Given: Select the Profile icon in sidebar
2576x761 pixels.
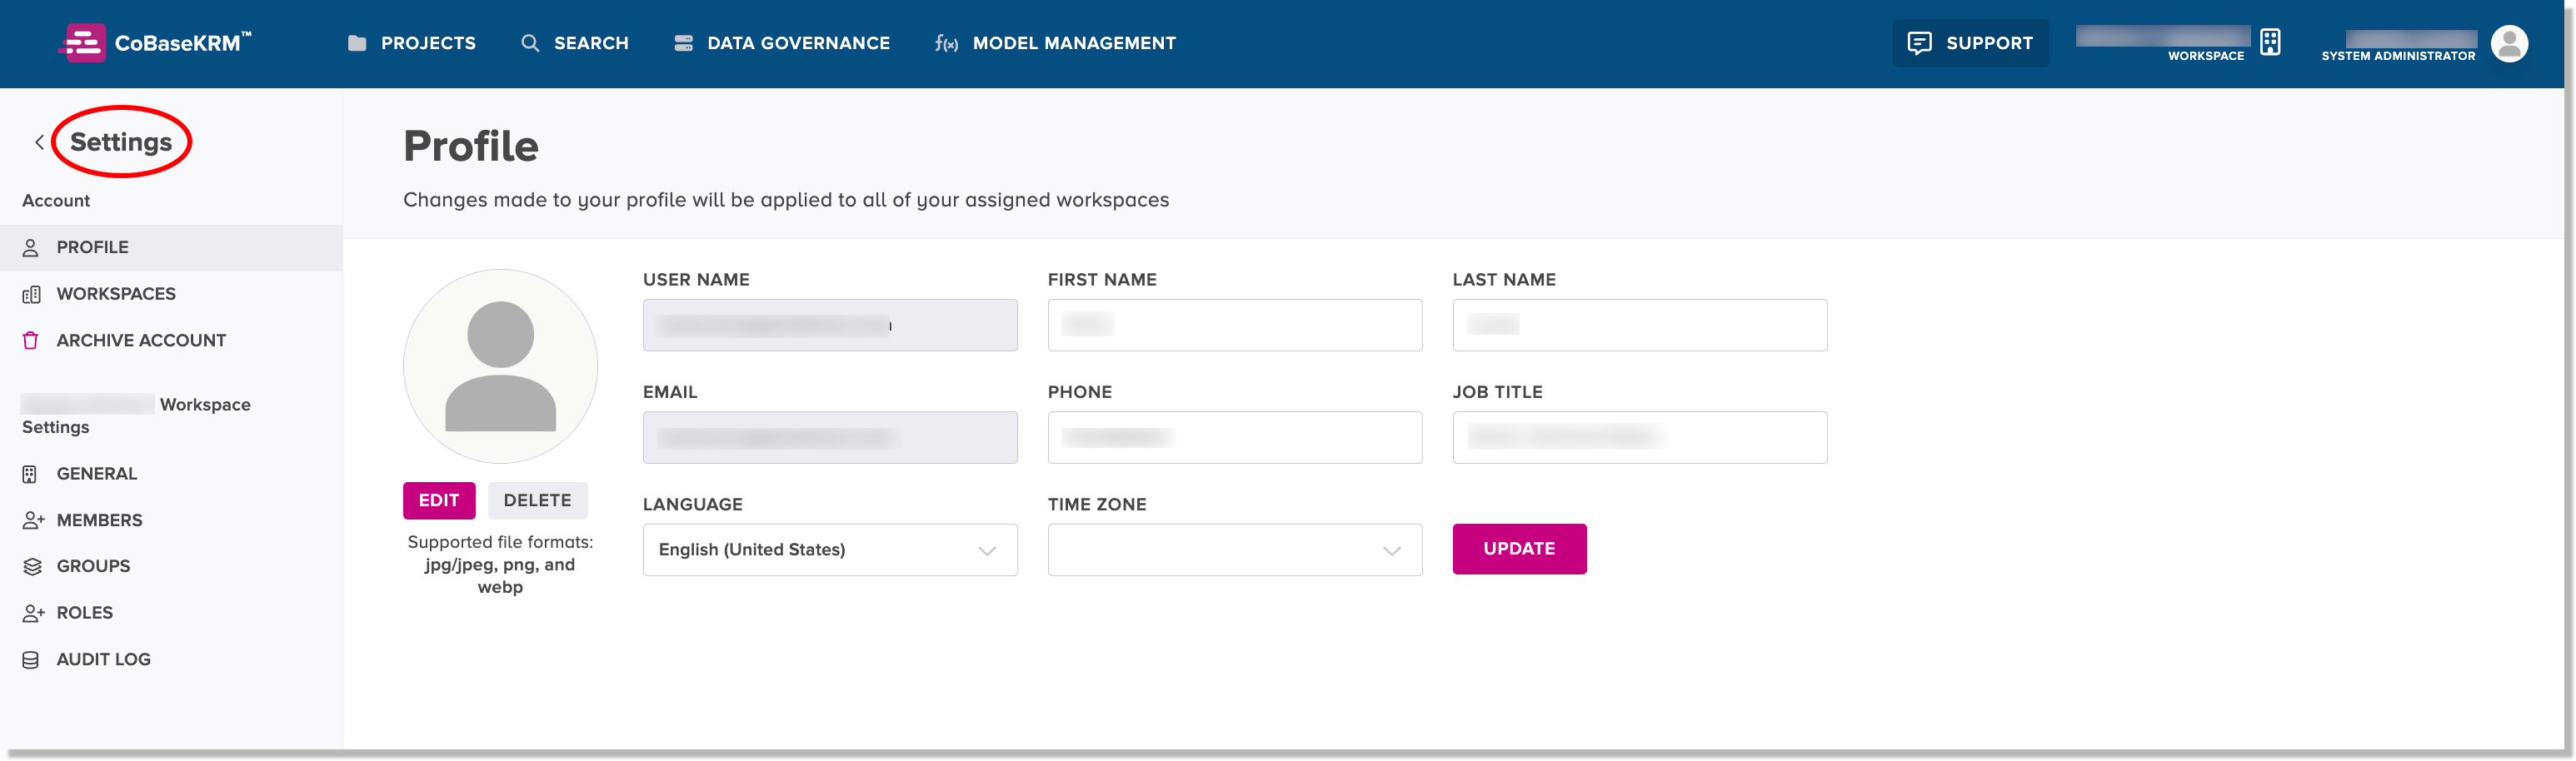Looking at the screenshot, I should (32, 247).
